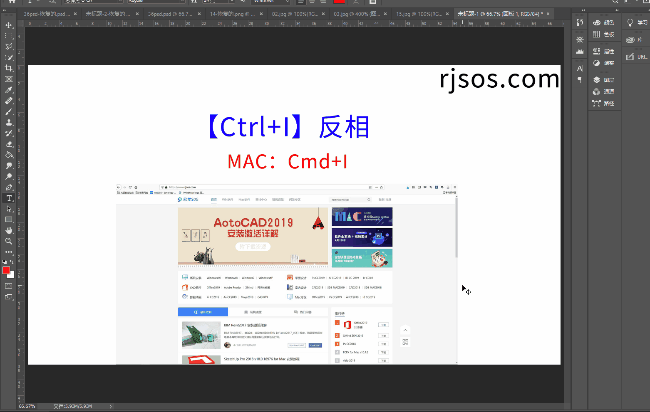Select the Crop tool

(9, 68)
